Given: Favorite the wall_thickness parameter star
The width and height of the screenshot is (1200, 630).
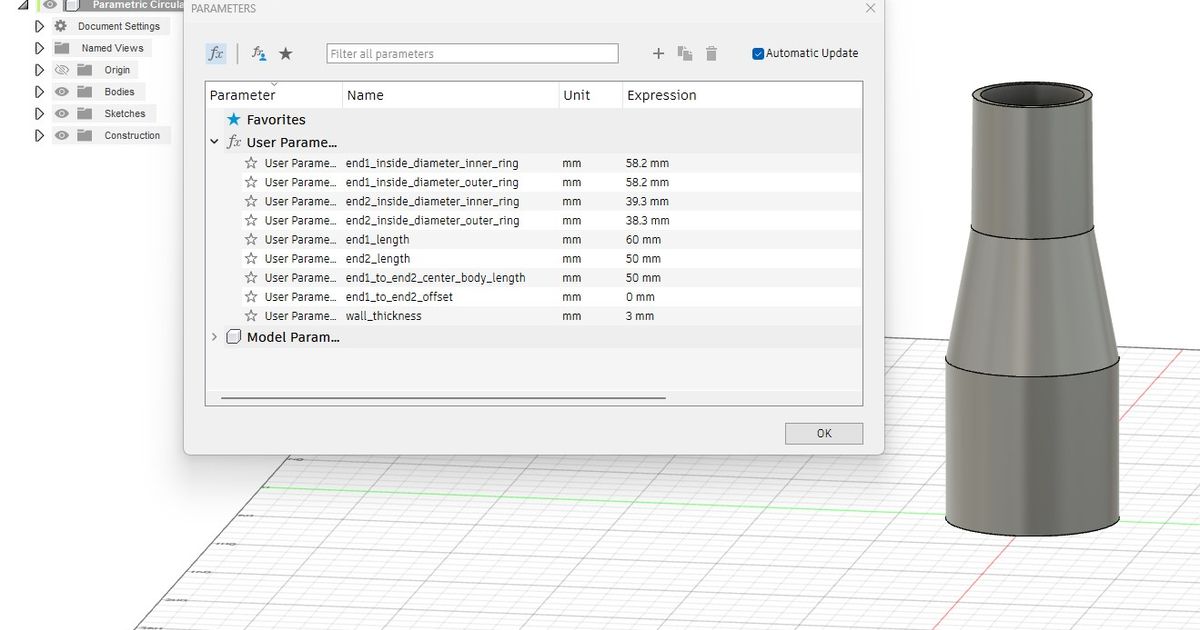Looking at the screenshot, I should click(x=251, y=316).
